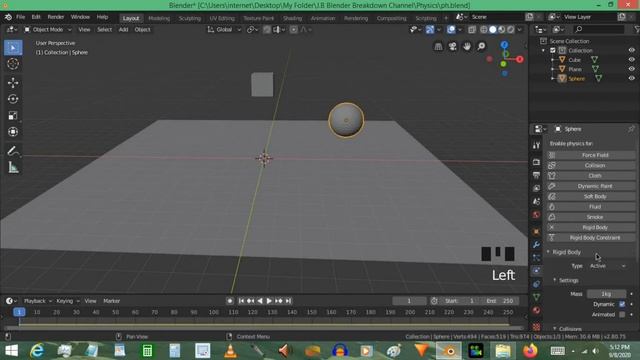Open the Rigid Body Type dropdown
The height and width of the screenshot is (360, 640).
[607, 266]
